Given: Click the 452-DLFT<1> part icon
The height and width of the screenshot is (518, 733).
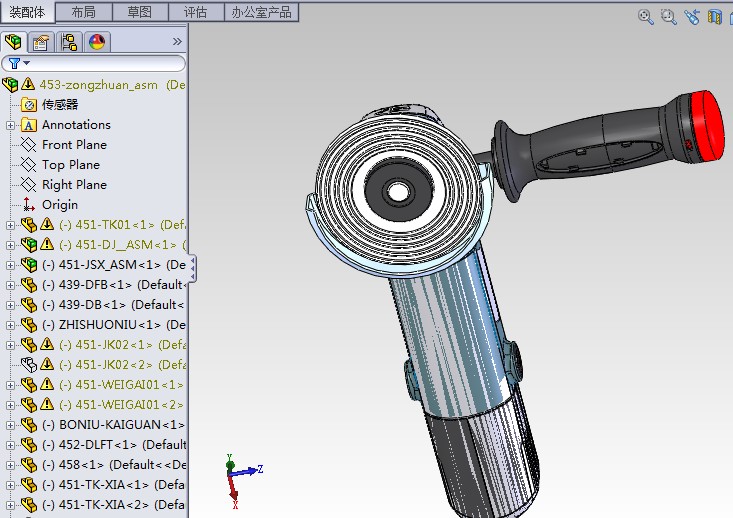Looking at the screenshot, I should [x=29, y=445].
